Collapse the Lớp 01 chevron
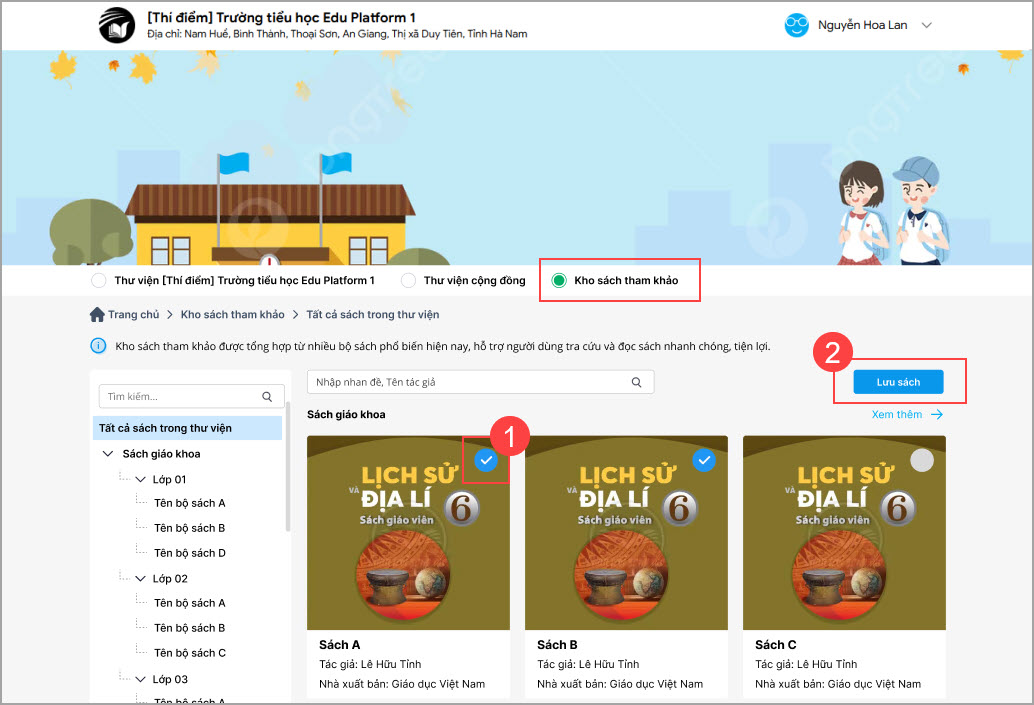This screenshot has height=705, width=1034. [x=140, y=479]
